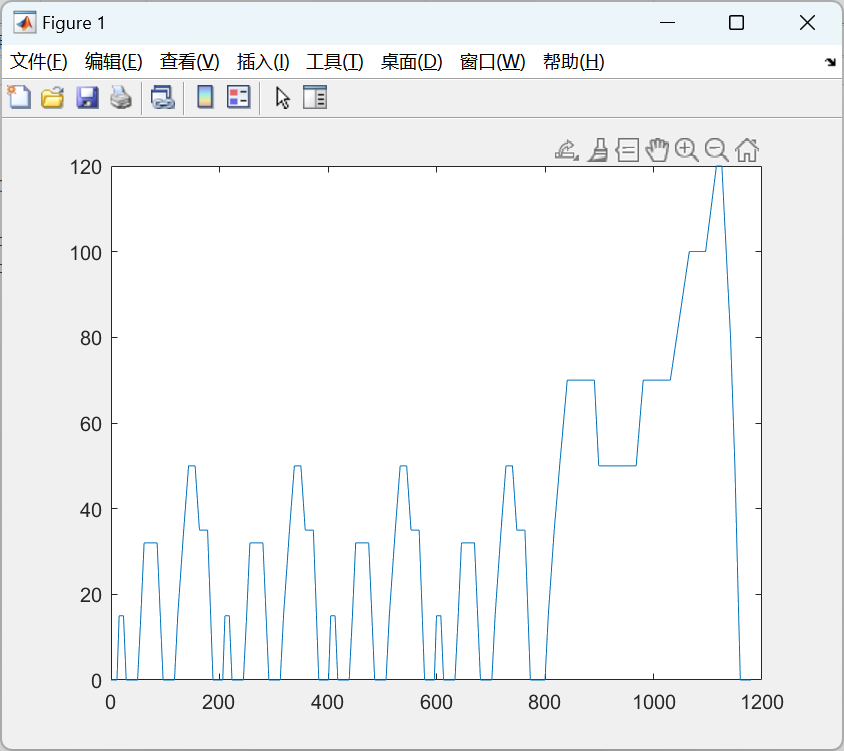
Task: Click the y-axis tick label 40
Action: 91,510
